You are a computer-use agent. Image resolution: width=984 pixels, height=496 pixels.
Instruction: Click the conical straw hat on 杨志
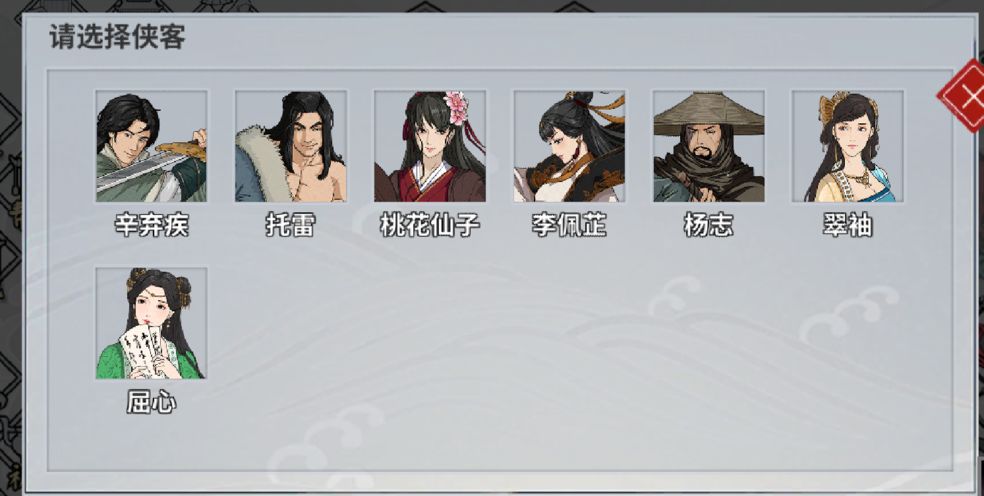pyautogui.click(x=709, y=114)
